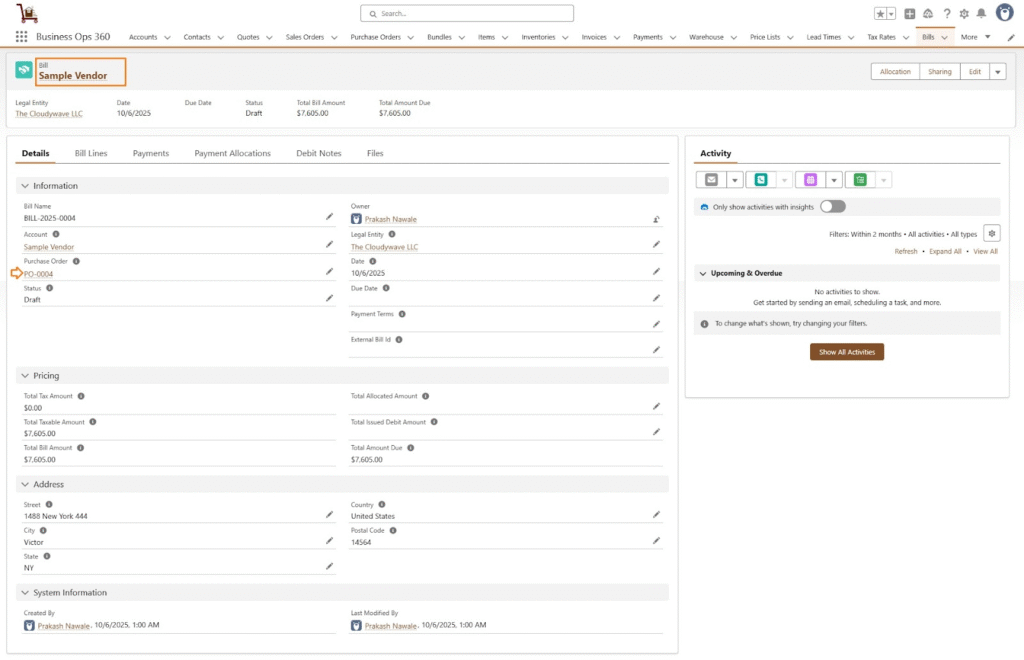Click the Show All Activities button

(846, 352)
